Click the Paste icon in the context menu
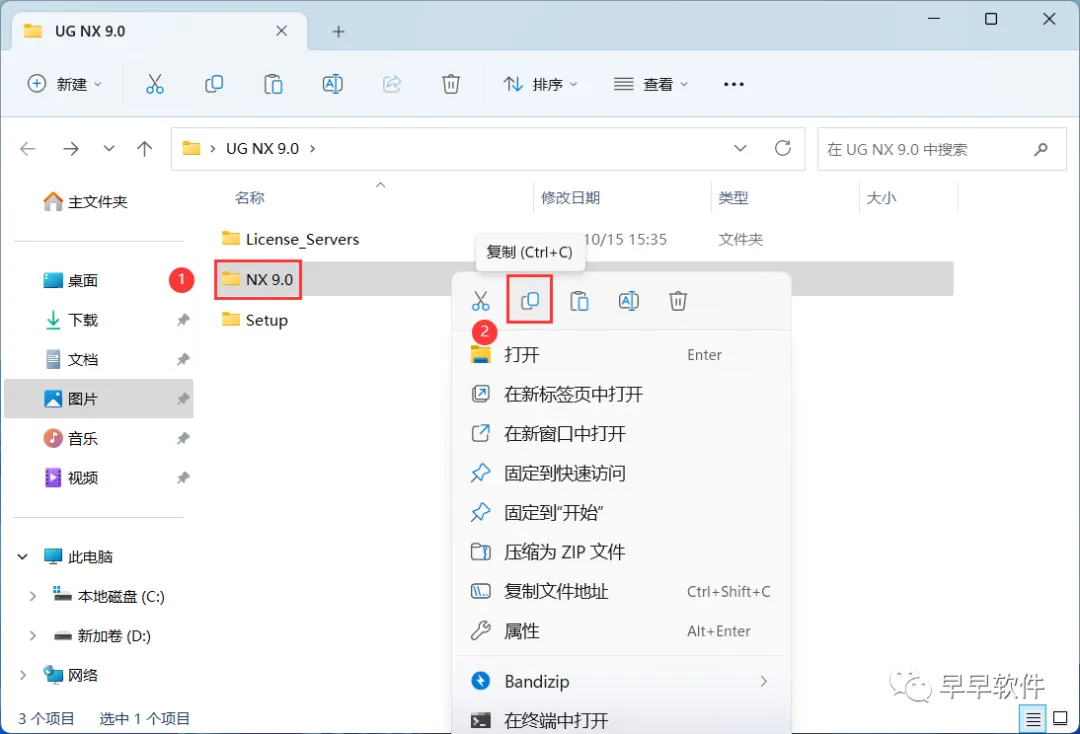This screenshot has height=734, width=1080. click(x=579, y=301)
